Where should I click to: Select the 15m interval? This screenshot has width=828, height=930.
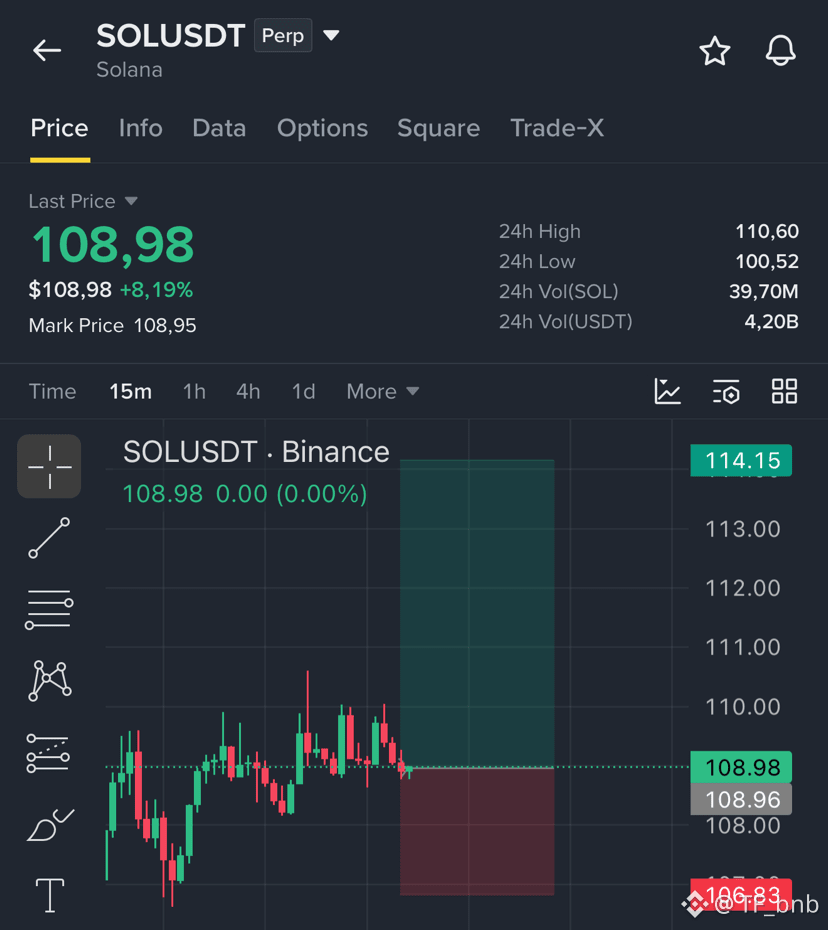(130, 391)
